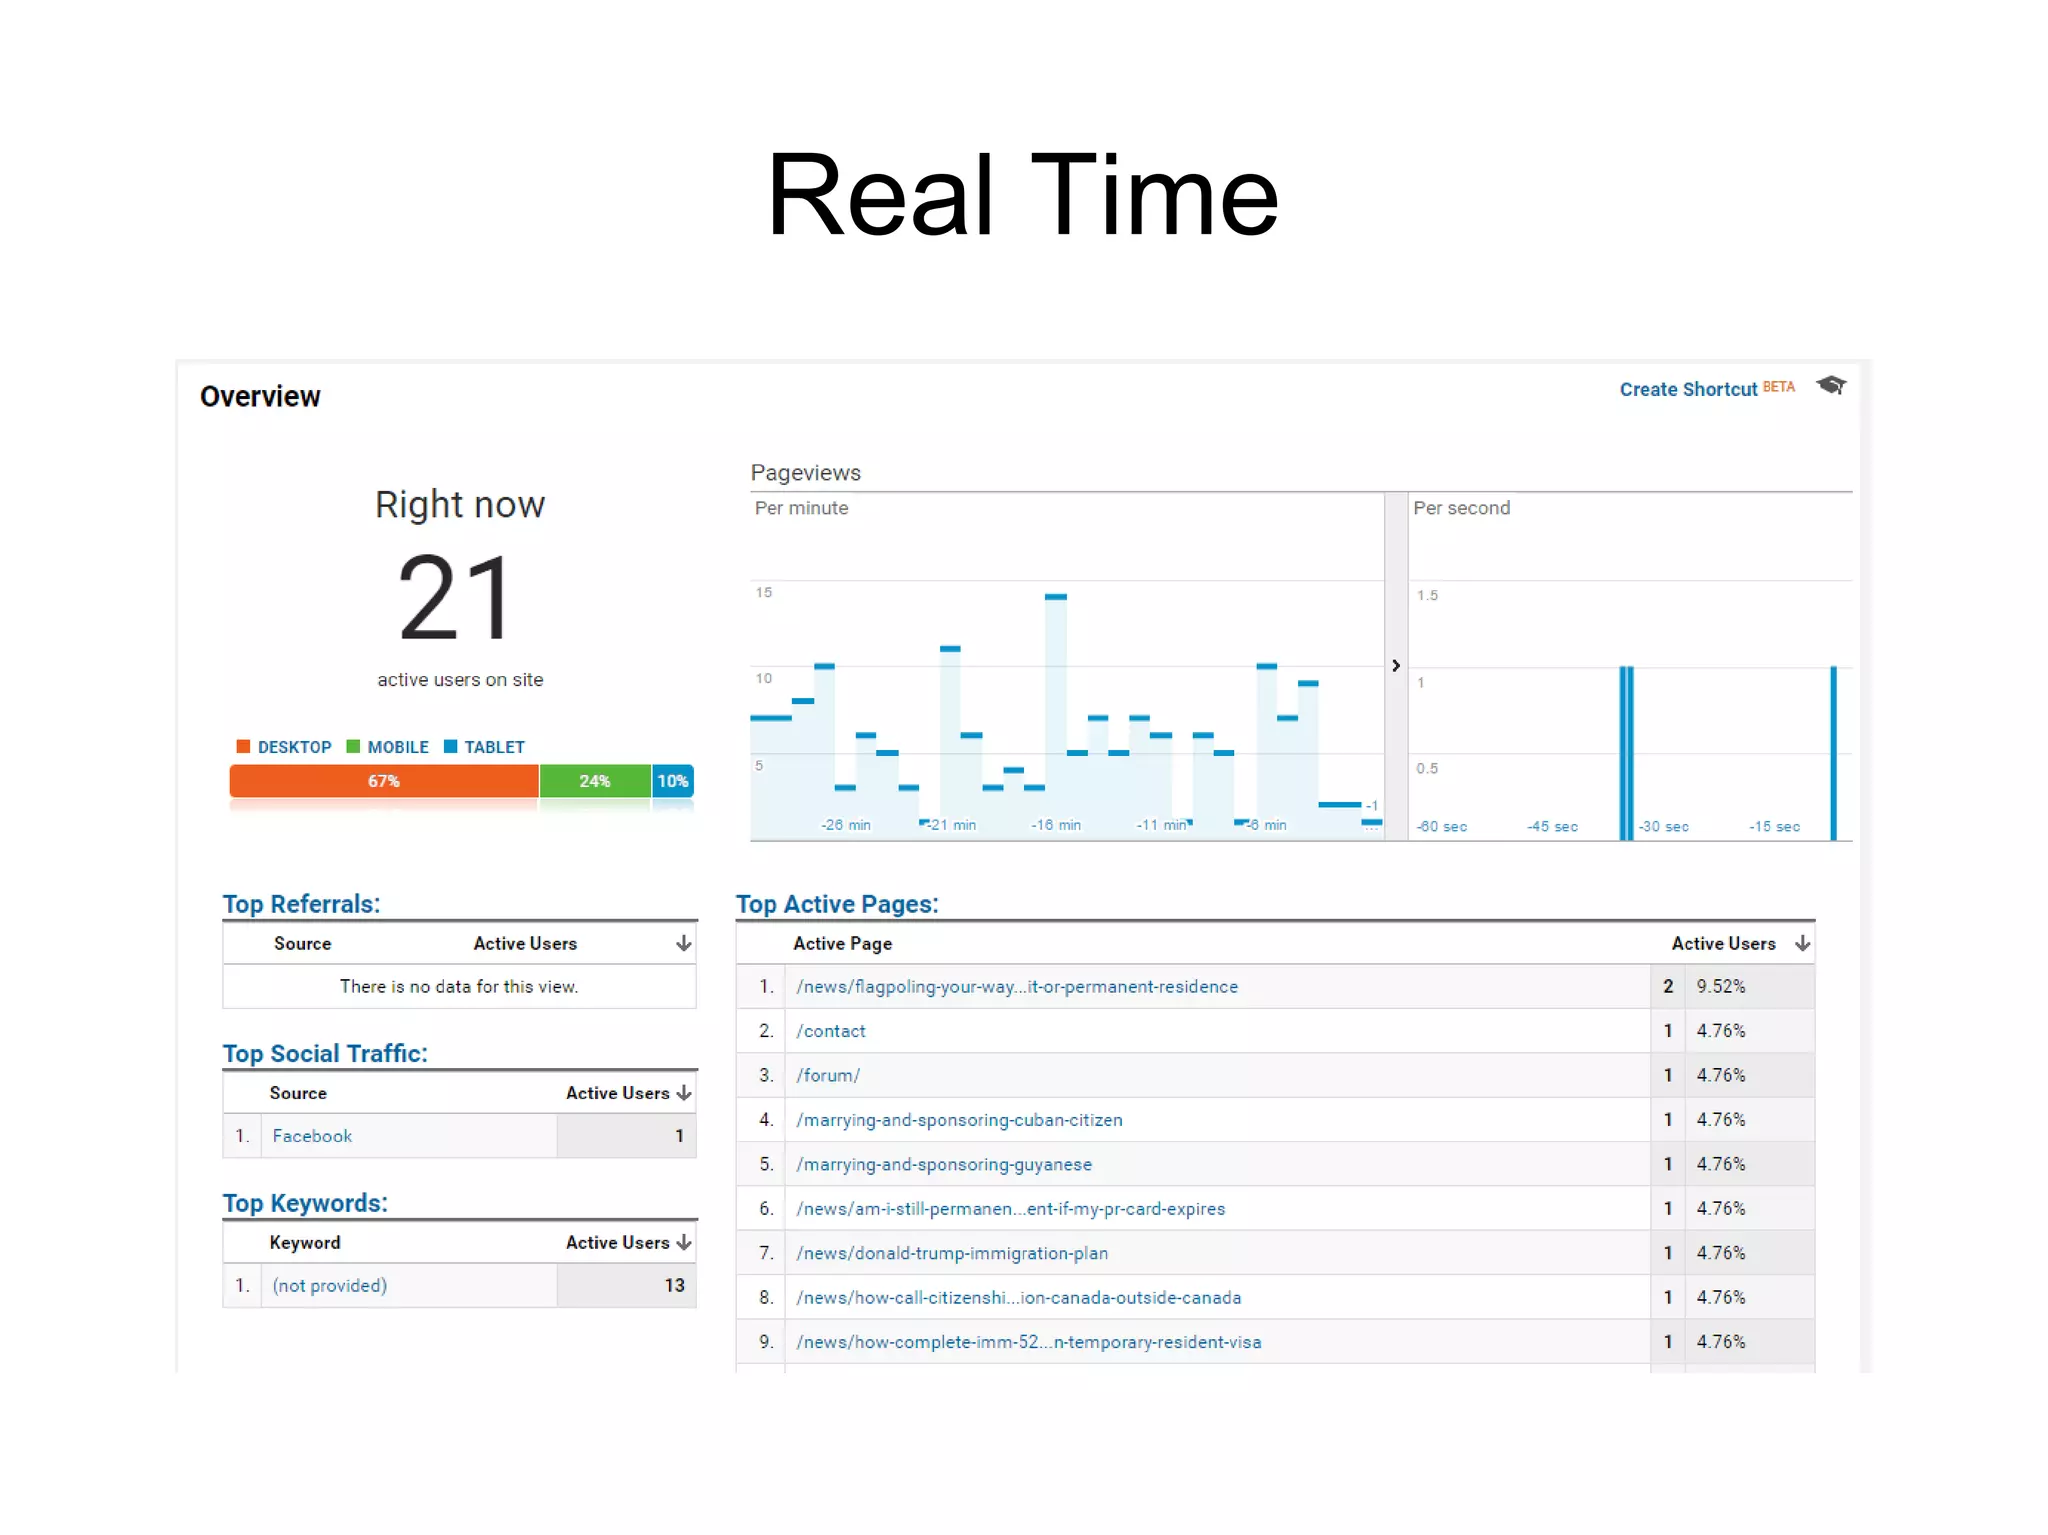Collapse per-minute chart with chevron arrow
The width and height of the screenshot is (2048, 1535).
coord(1396,665)
